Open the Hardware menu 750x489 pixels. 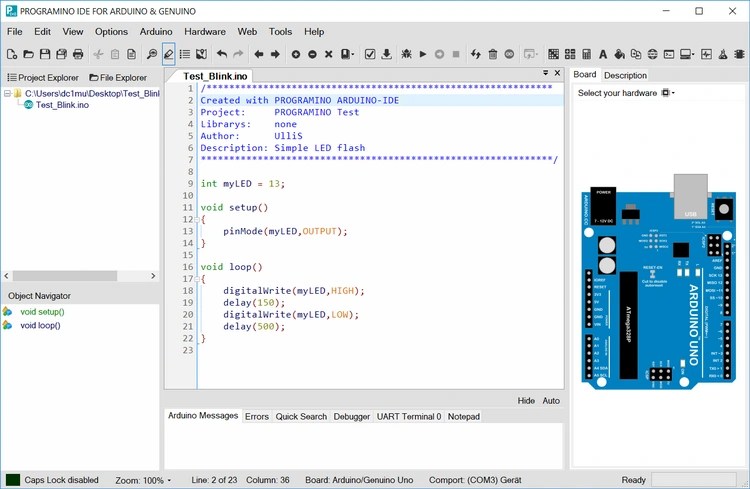[x=205, y=32]
